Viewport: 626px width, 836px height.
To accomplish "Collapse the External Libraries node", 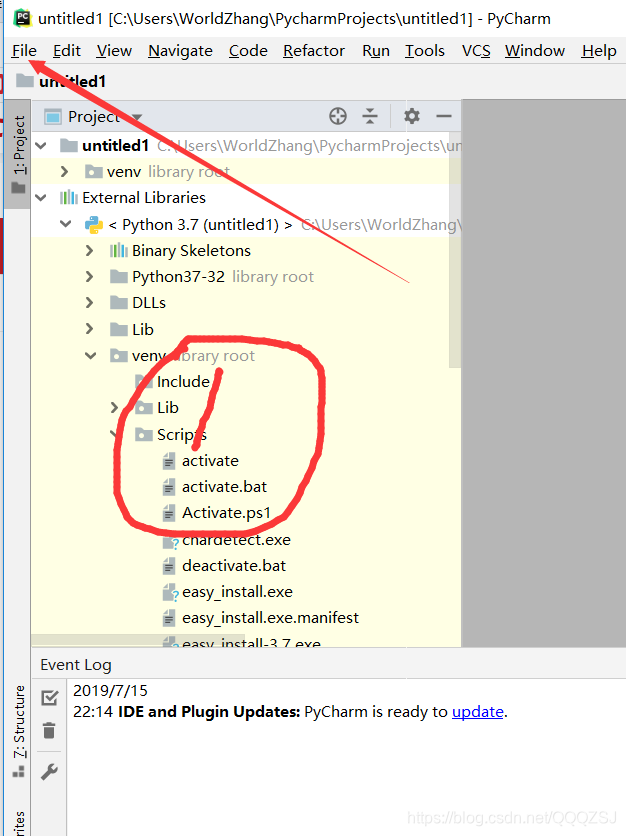I will [41, 197].
